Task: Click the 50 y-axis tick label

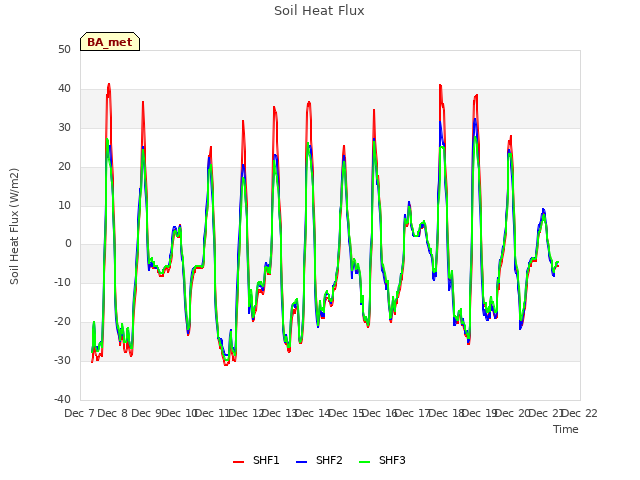Action: pos(64,50)
